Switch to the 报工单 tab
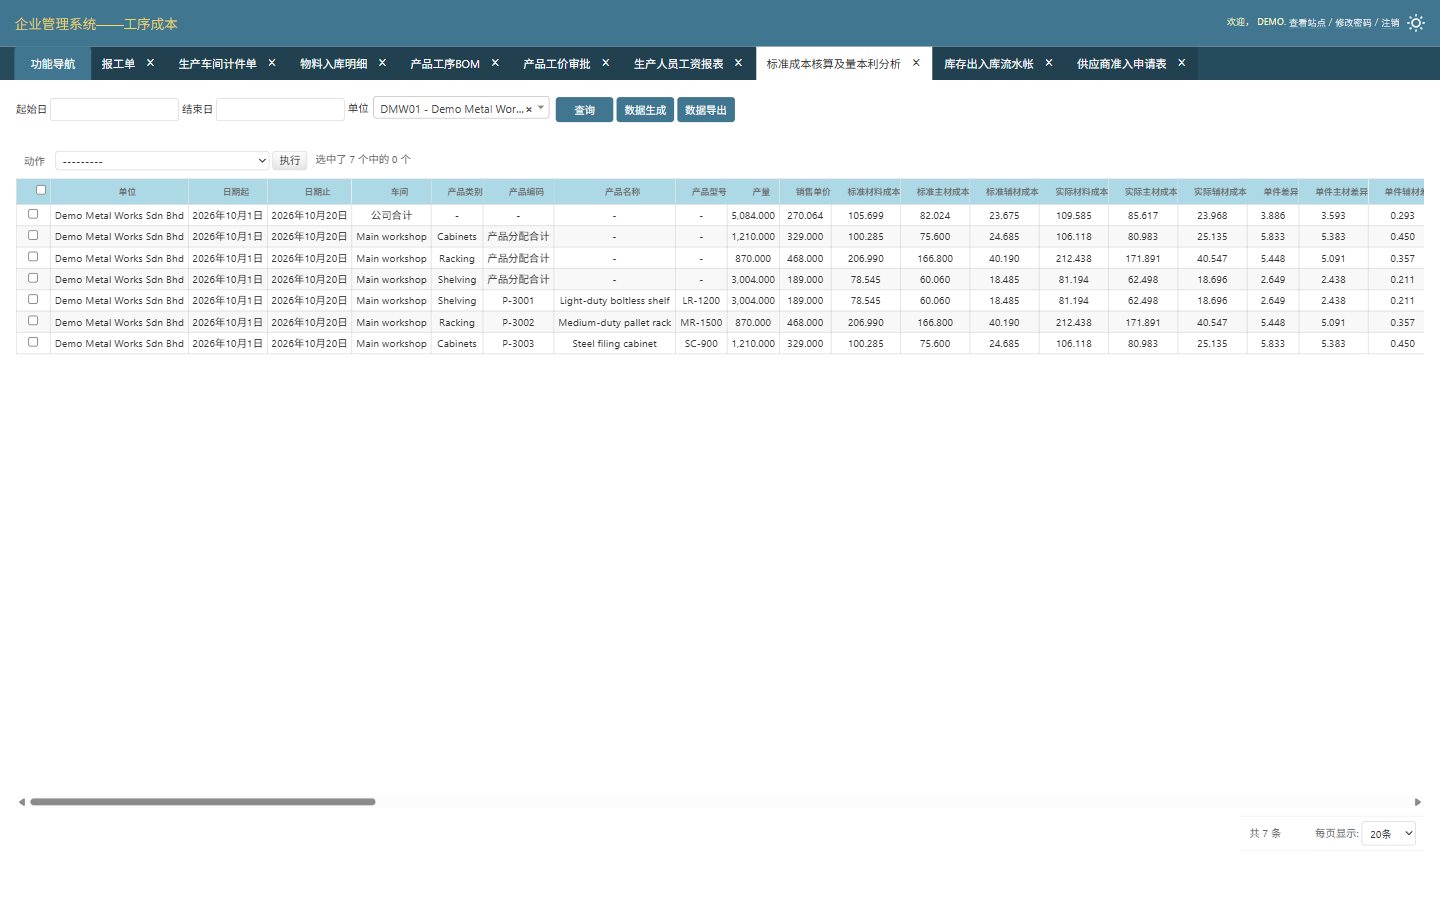Image resolution: width=1440 pixels, height=900 pixels. point(118,64)
